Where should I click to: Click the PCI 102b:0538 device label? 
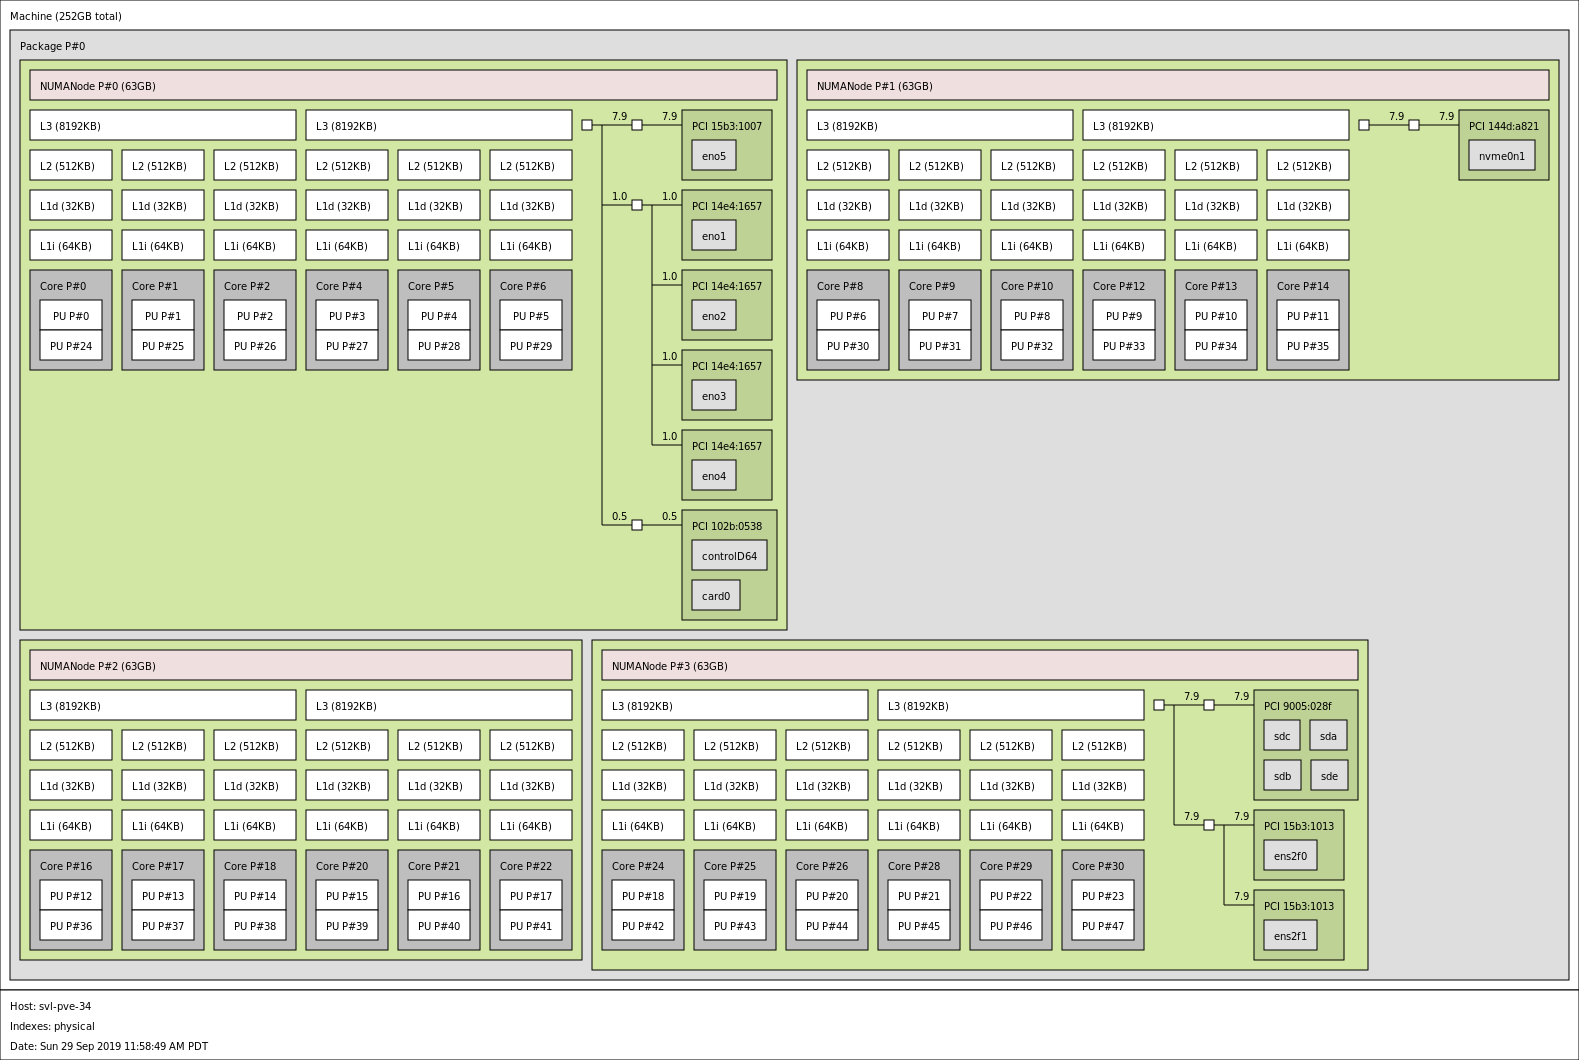pos(727,526)
